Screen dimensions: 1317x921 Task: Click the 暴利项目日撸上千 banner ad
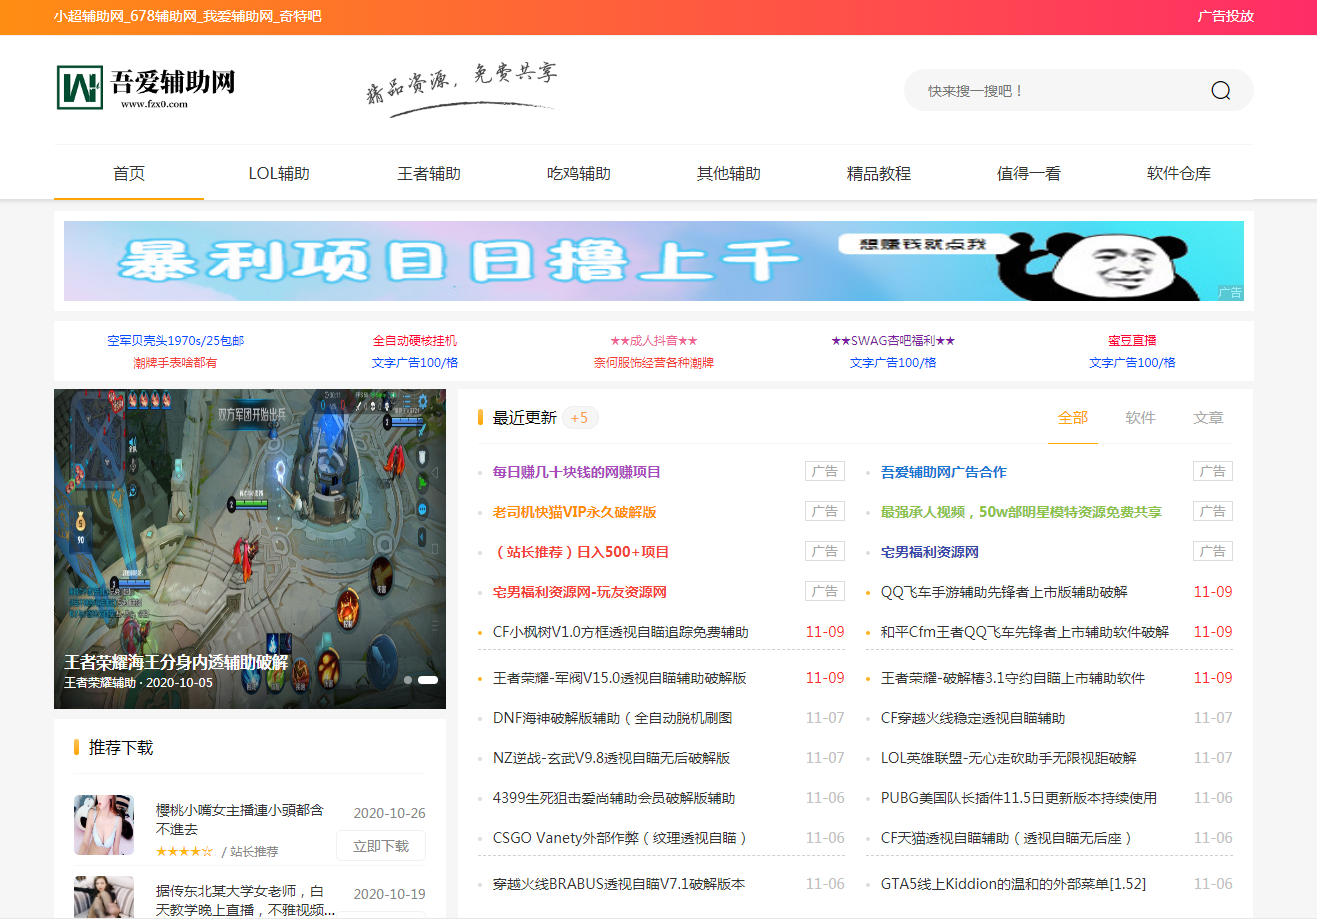[x=653, y=261]
